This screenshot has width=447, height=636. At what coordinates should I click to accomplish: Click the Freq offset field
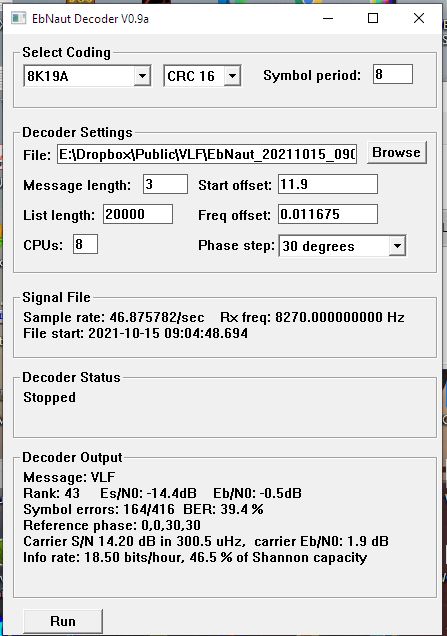tap(328, 214)
